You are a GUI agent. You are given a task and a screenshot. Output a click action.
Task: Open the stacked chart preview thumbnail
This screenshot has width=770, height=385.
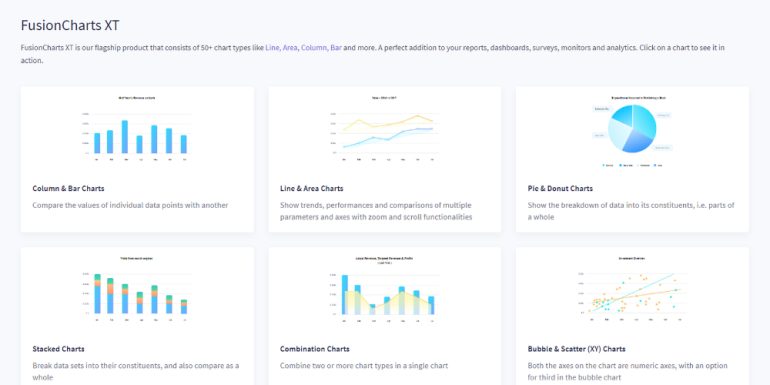[137, 290]
